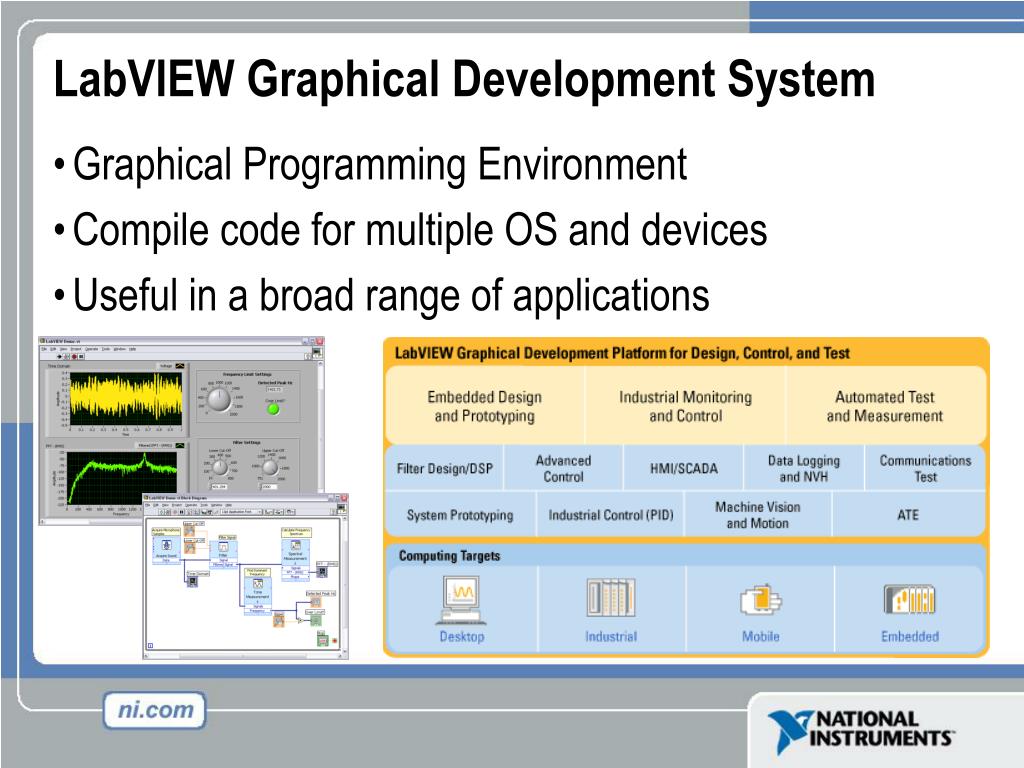The image size is (1024, 768).
Task: Open Edit menu in LabVIEW Demo front panel
Action: [x=53, y=349]
